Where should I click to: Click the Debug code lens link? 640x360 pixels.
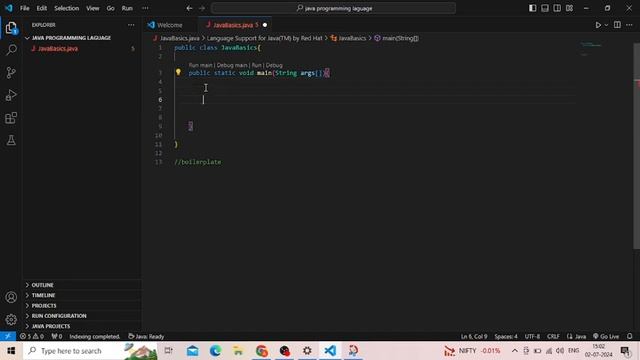pos(274,65)
